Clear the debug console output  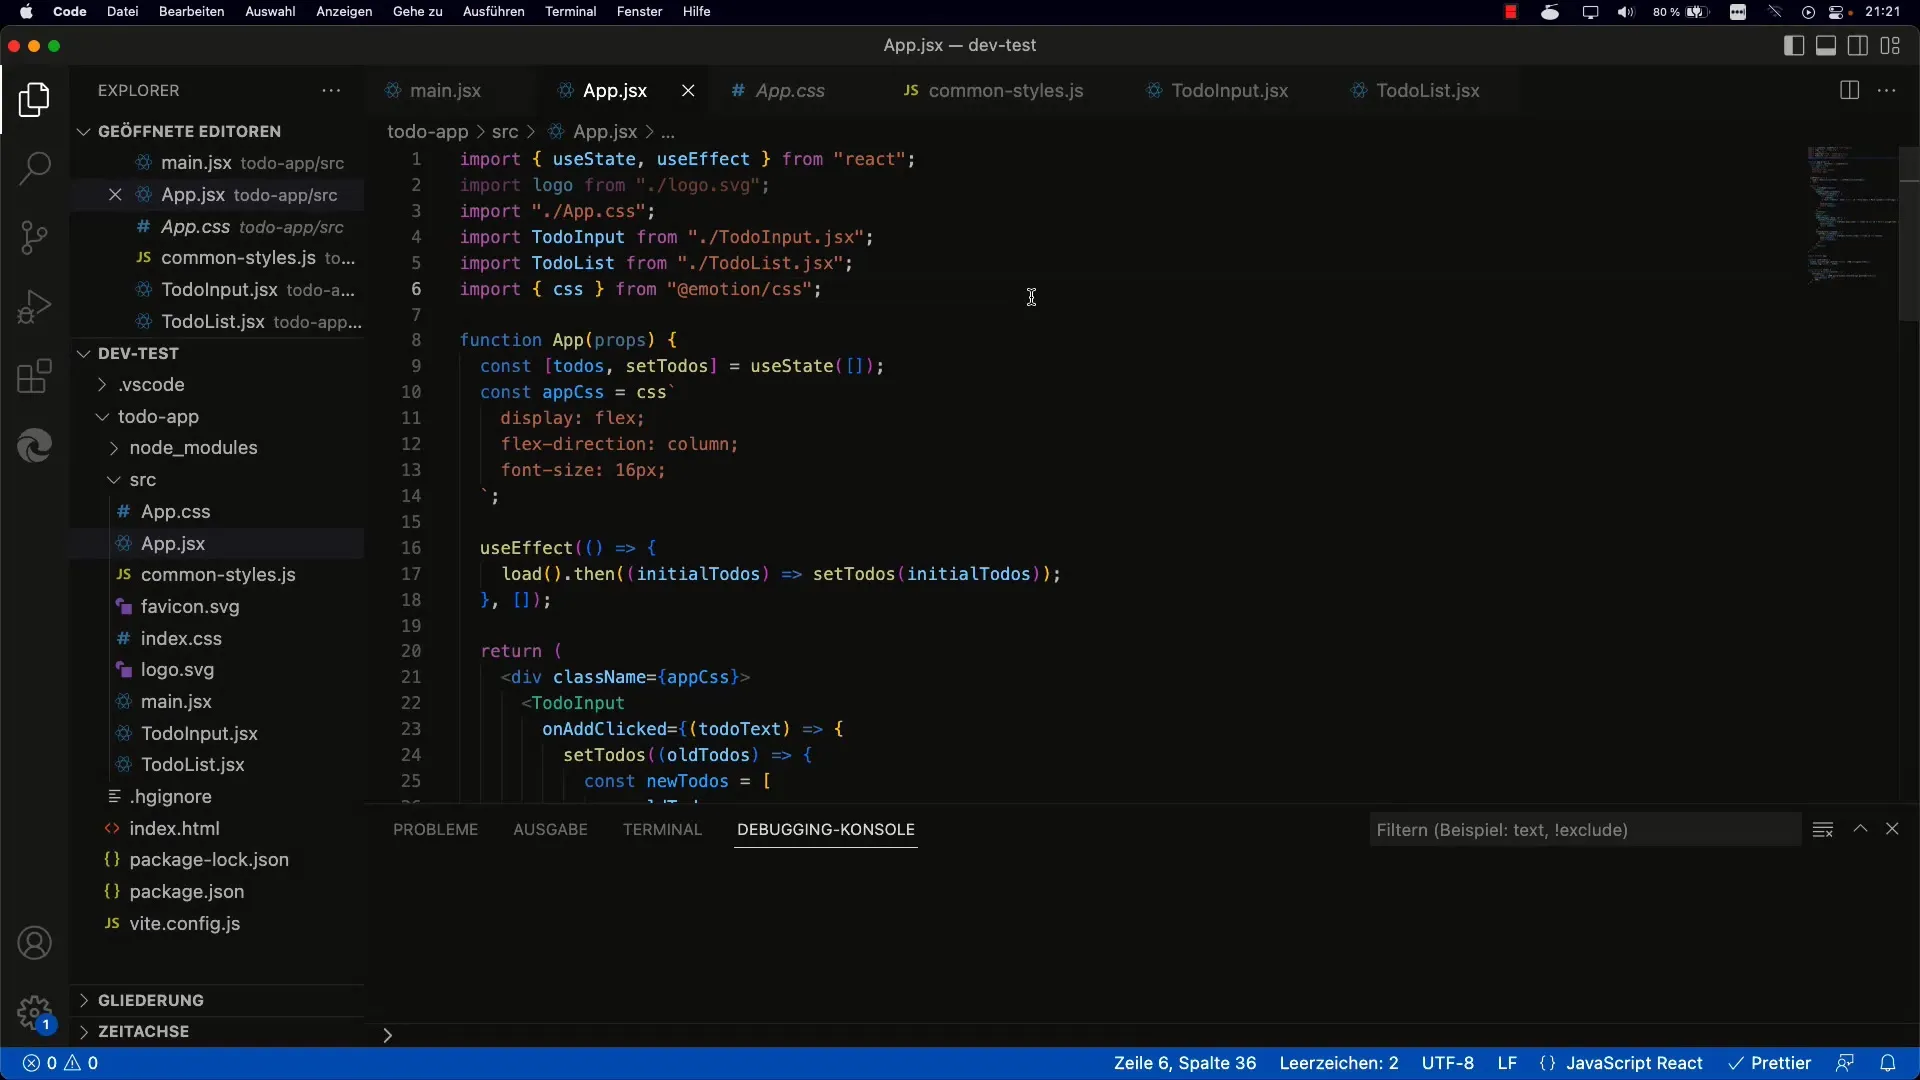[1823, 829]
